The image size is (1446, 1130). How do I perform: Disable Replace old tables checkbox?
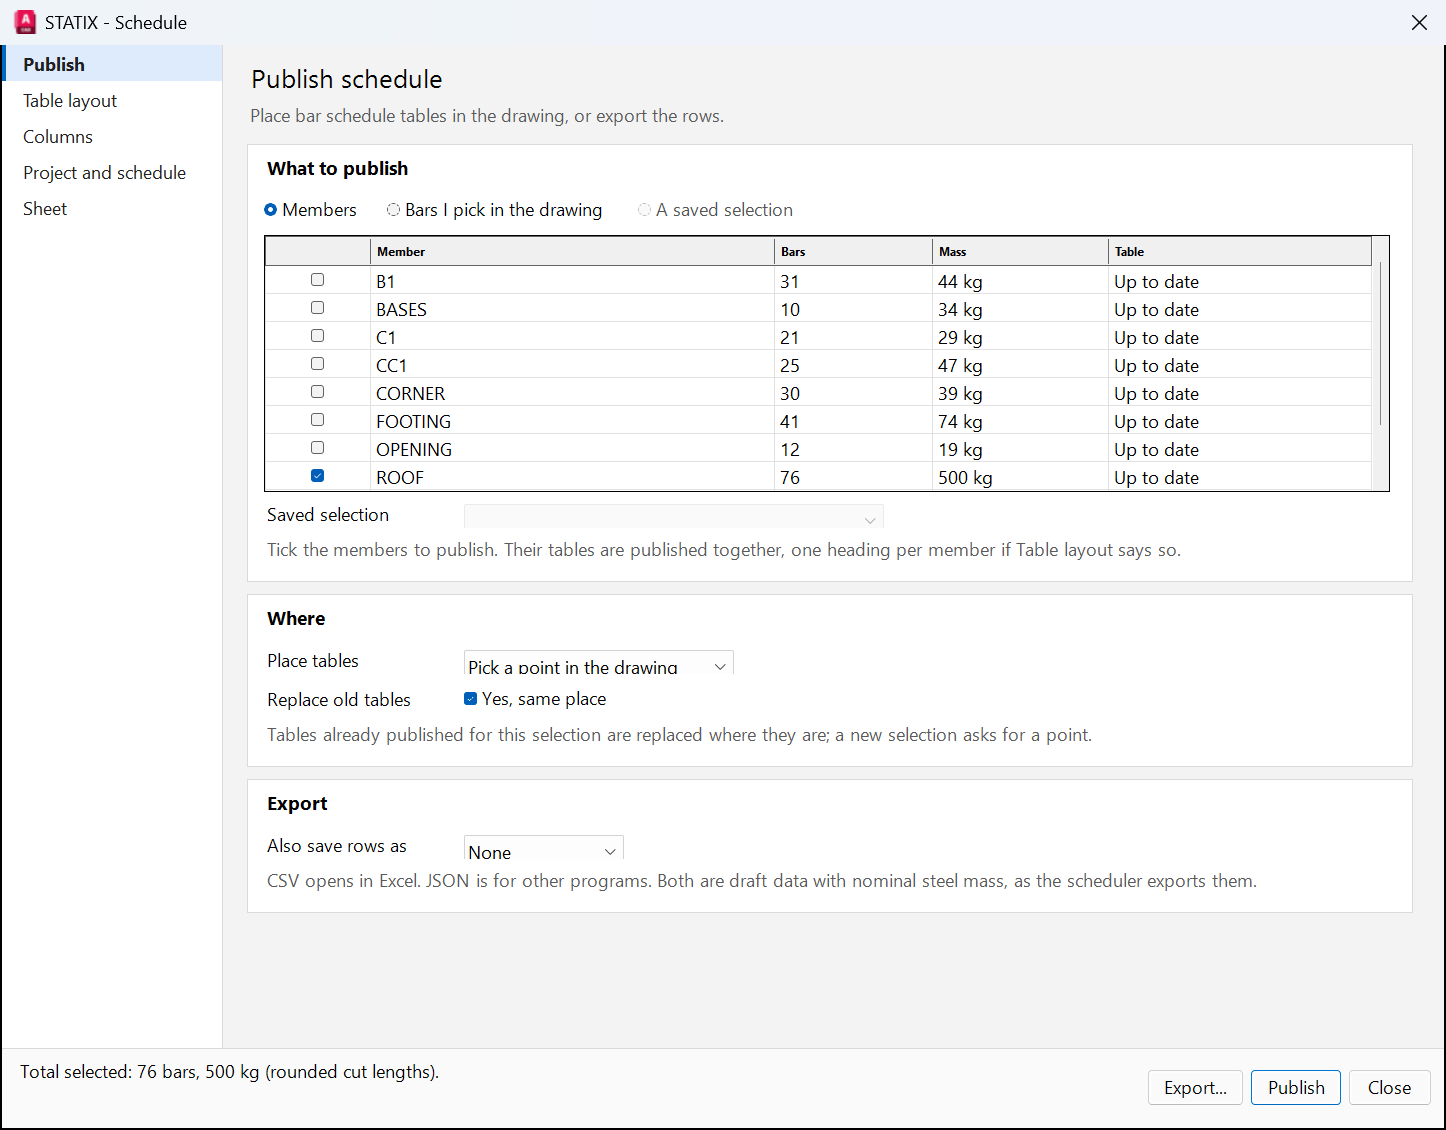tap(470, 699)
